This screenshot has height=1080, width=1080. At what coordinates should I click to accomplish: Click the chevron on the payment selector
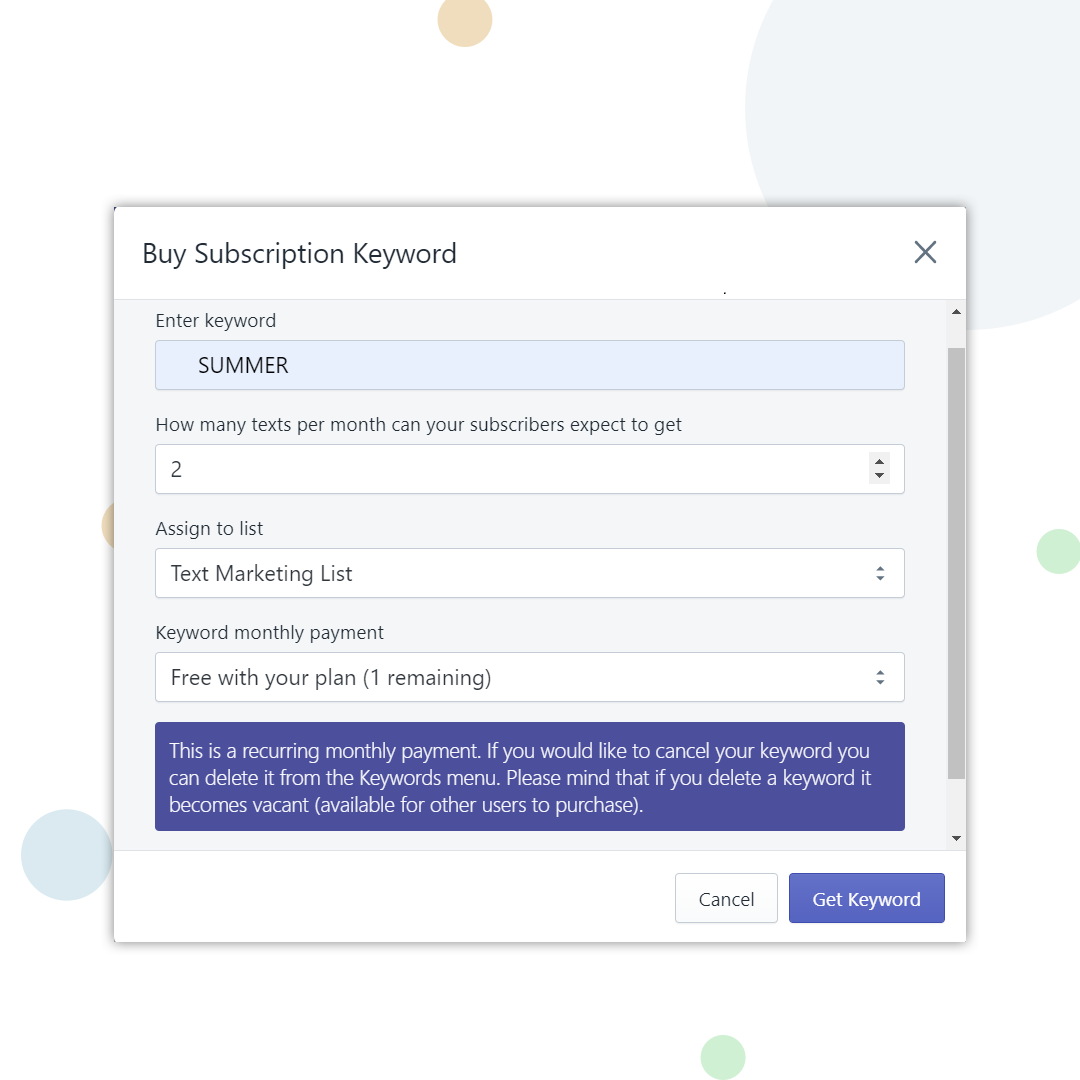click(880, 677)
